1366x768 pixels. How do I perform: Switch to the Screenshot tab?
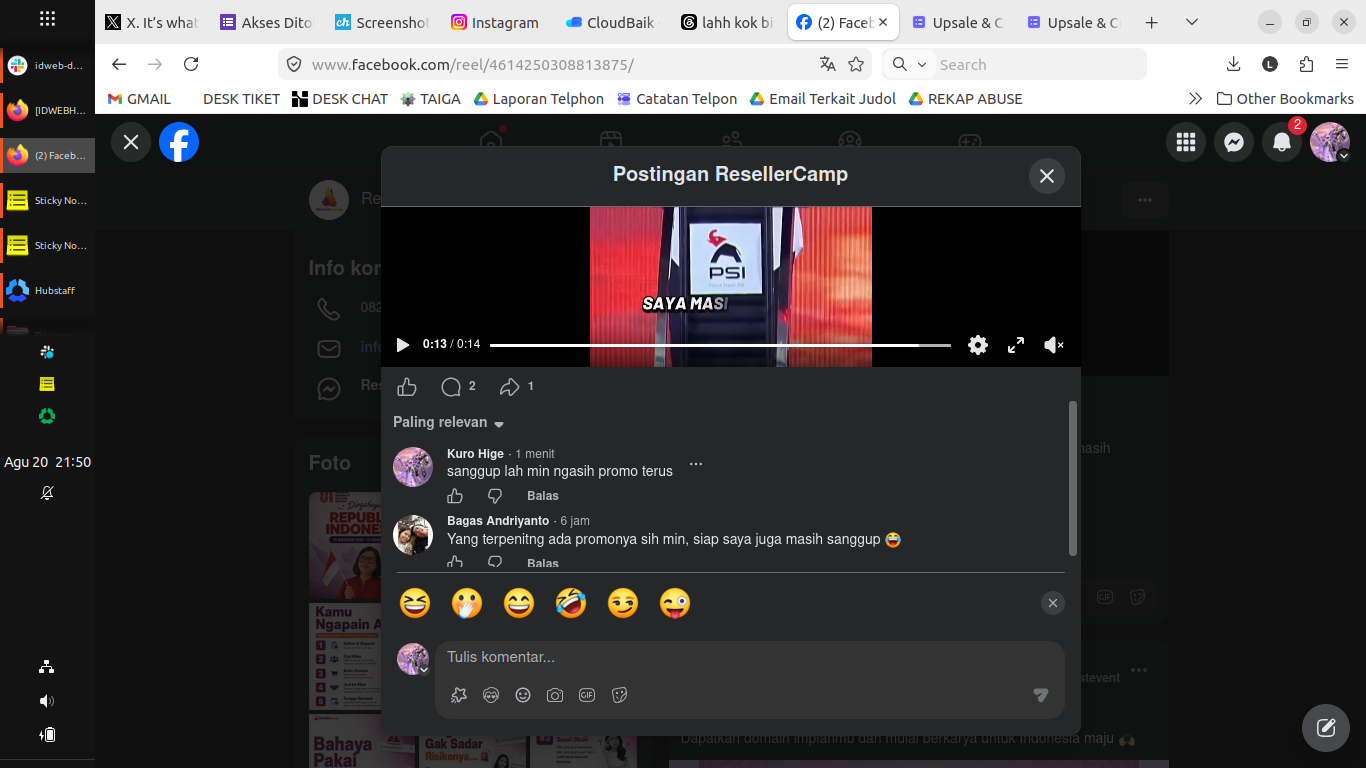381,22
